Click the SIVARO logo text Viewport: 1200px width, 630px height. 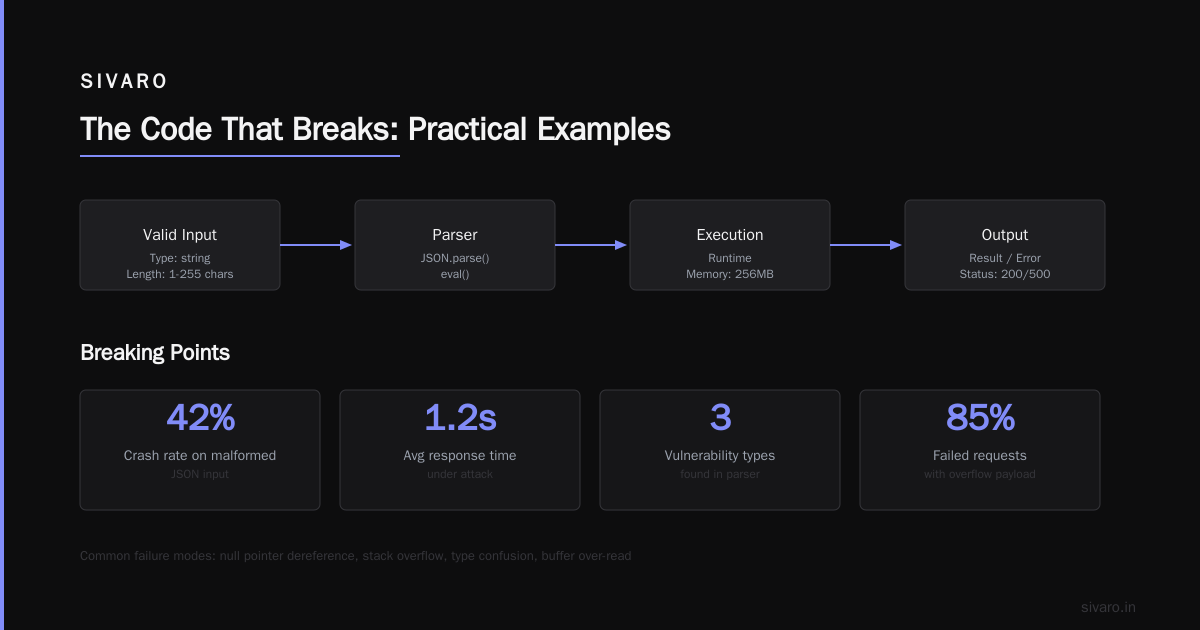pyautogui.click(x=124, y=82)
